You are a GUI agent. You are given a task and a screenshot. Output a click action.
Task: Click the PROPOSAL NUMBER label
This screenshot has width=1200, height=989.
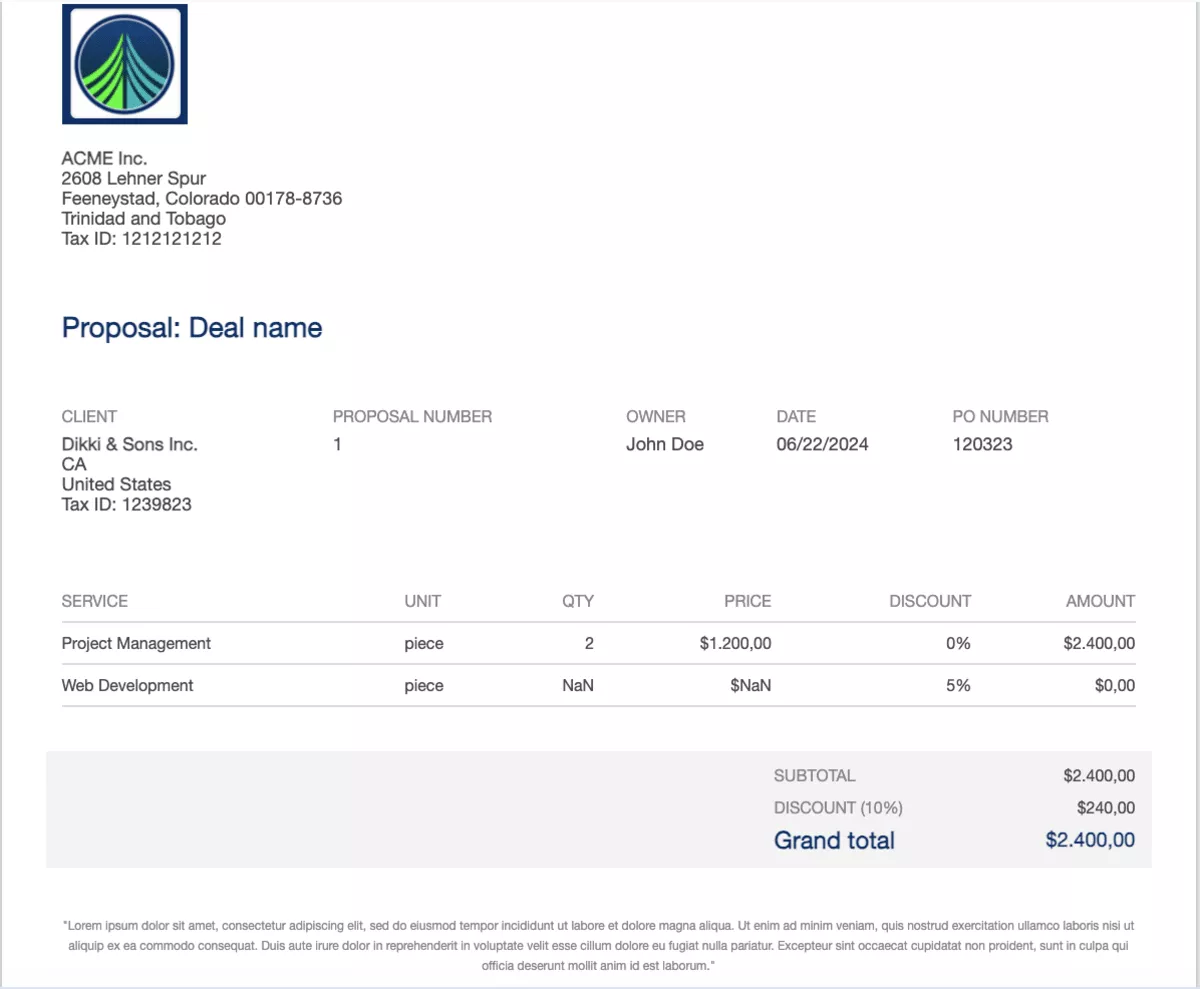click(x=413, y=416)
